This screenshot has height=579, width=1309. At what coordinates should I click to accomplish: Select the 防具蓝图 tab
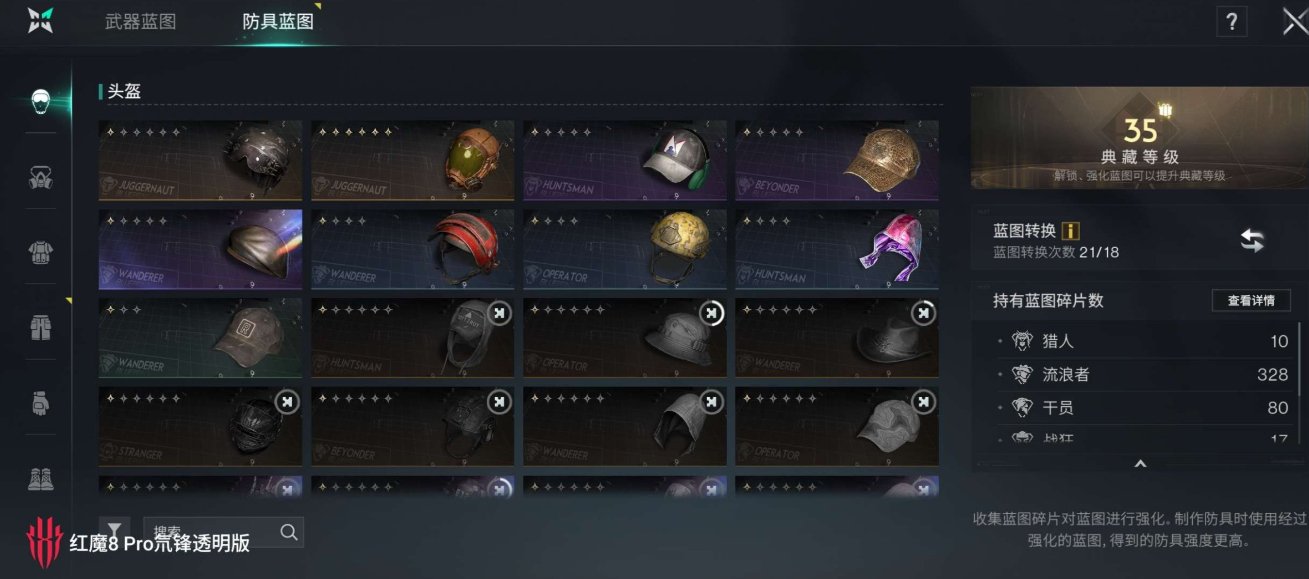(278, 22)
